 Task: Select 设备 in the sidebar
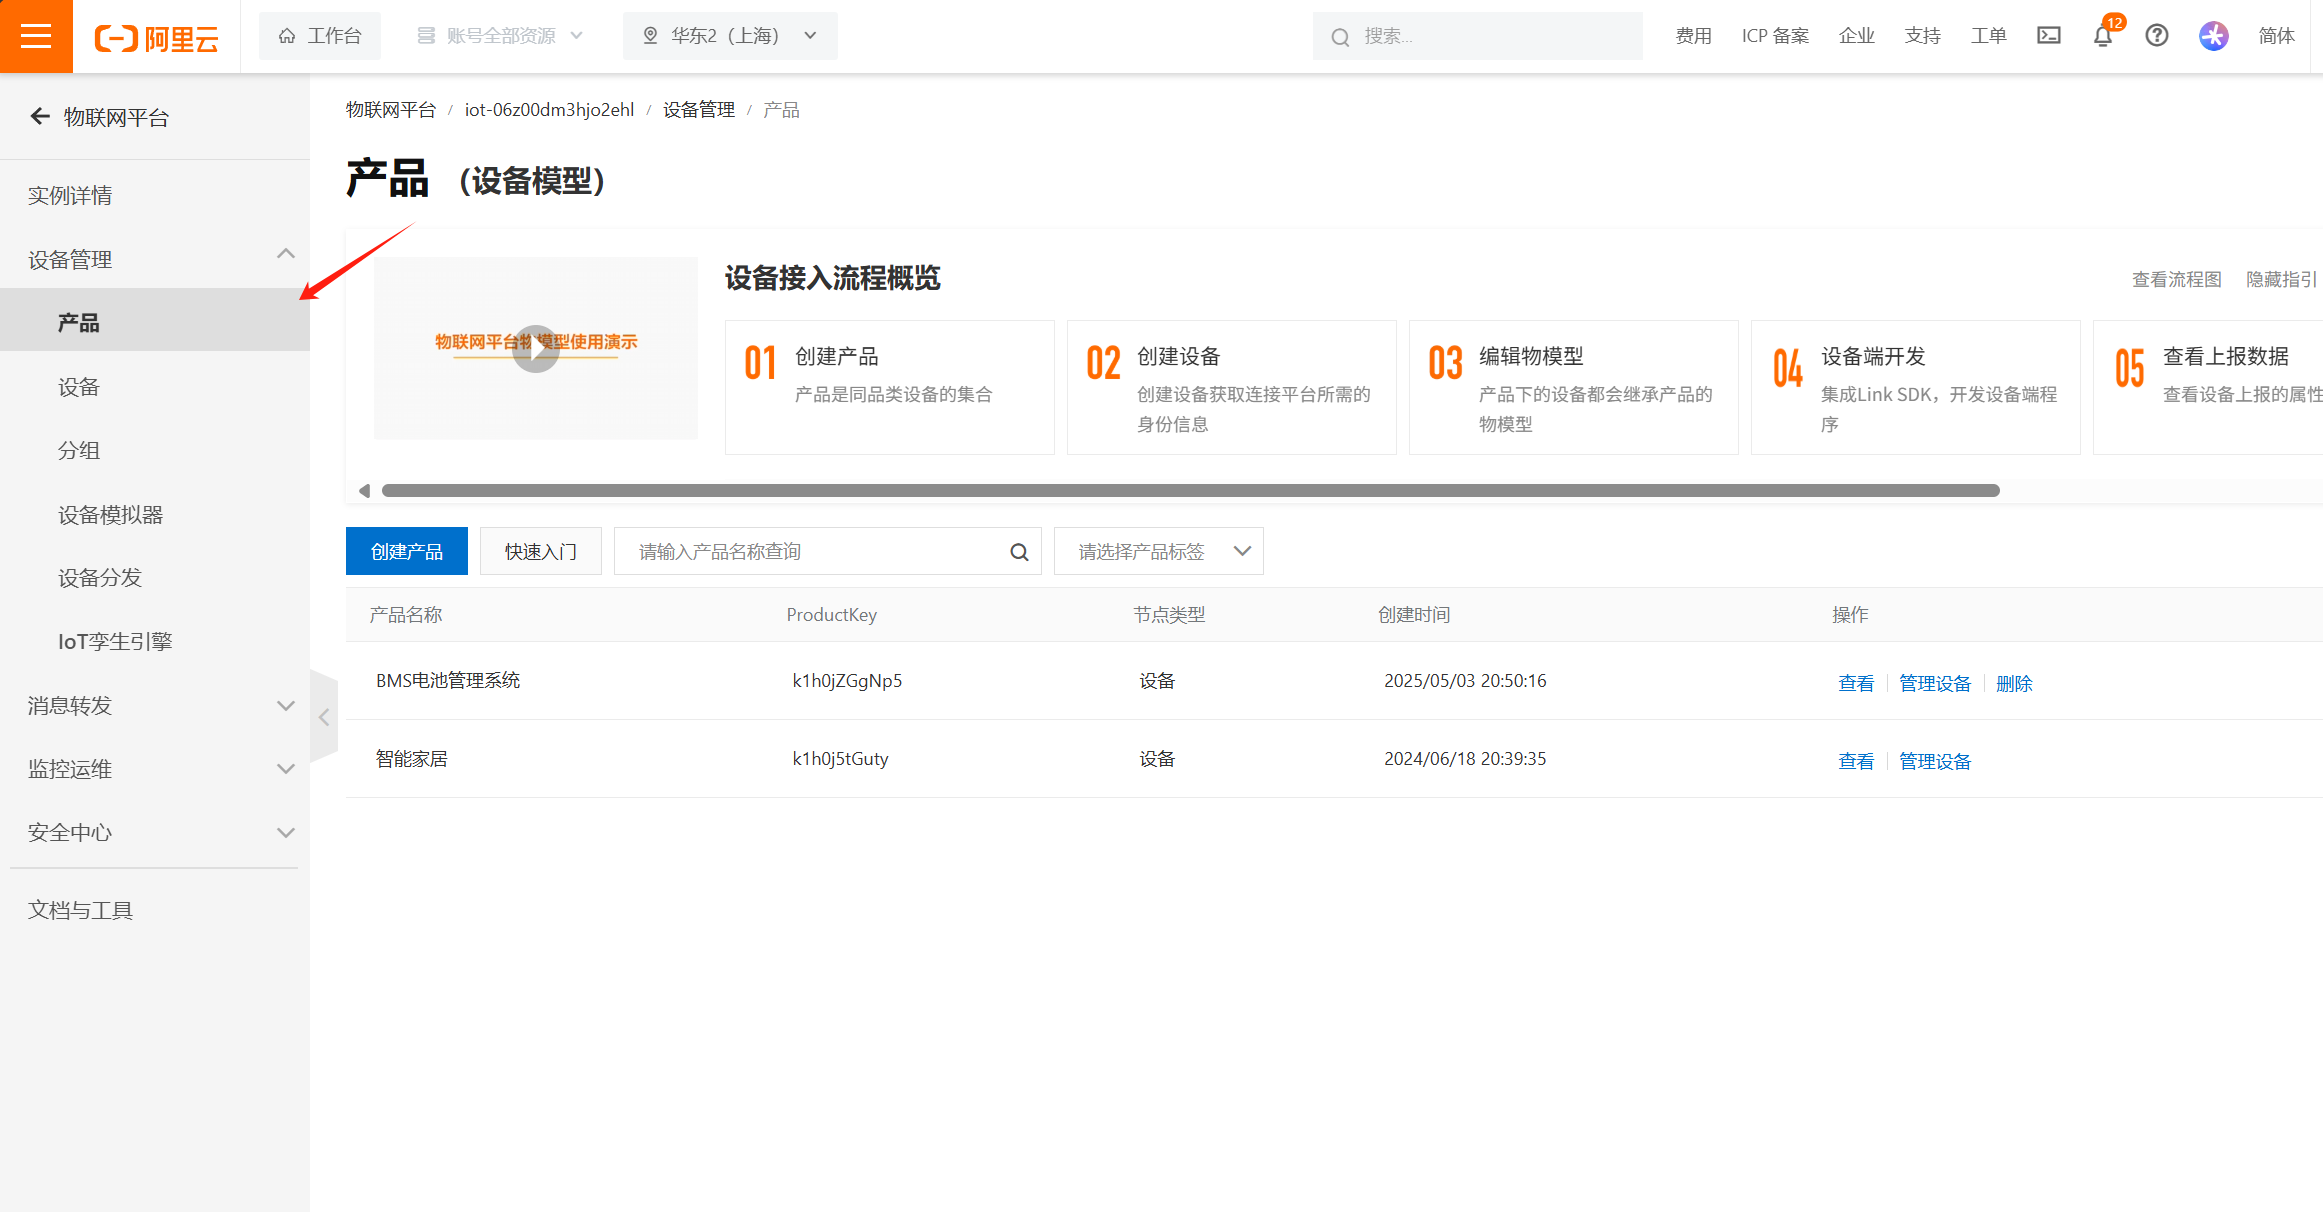[79, 387]
